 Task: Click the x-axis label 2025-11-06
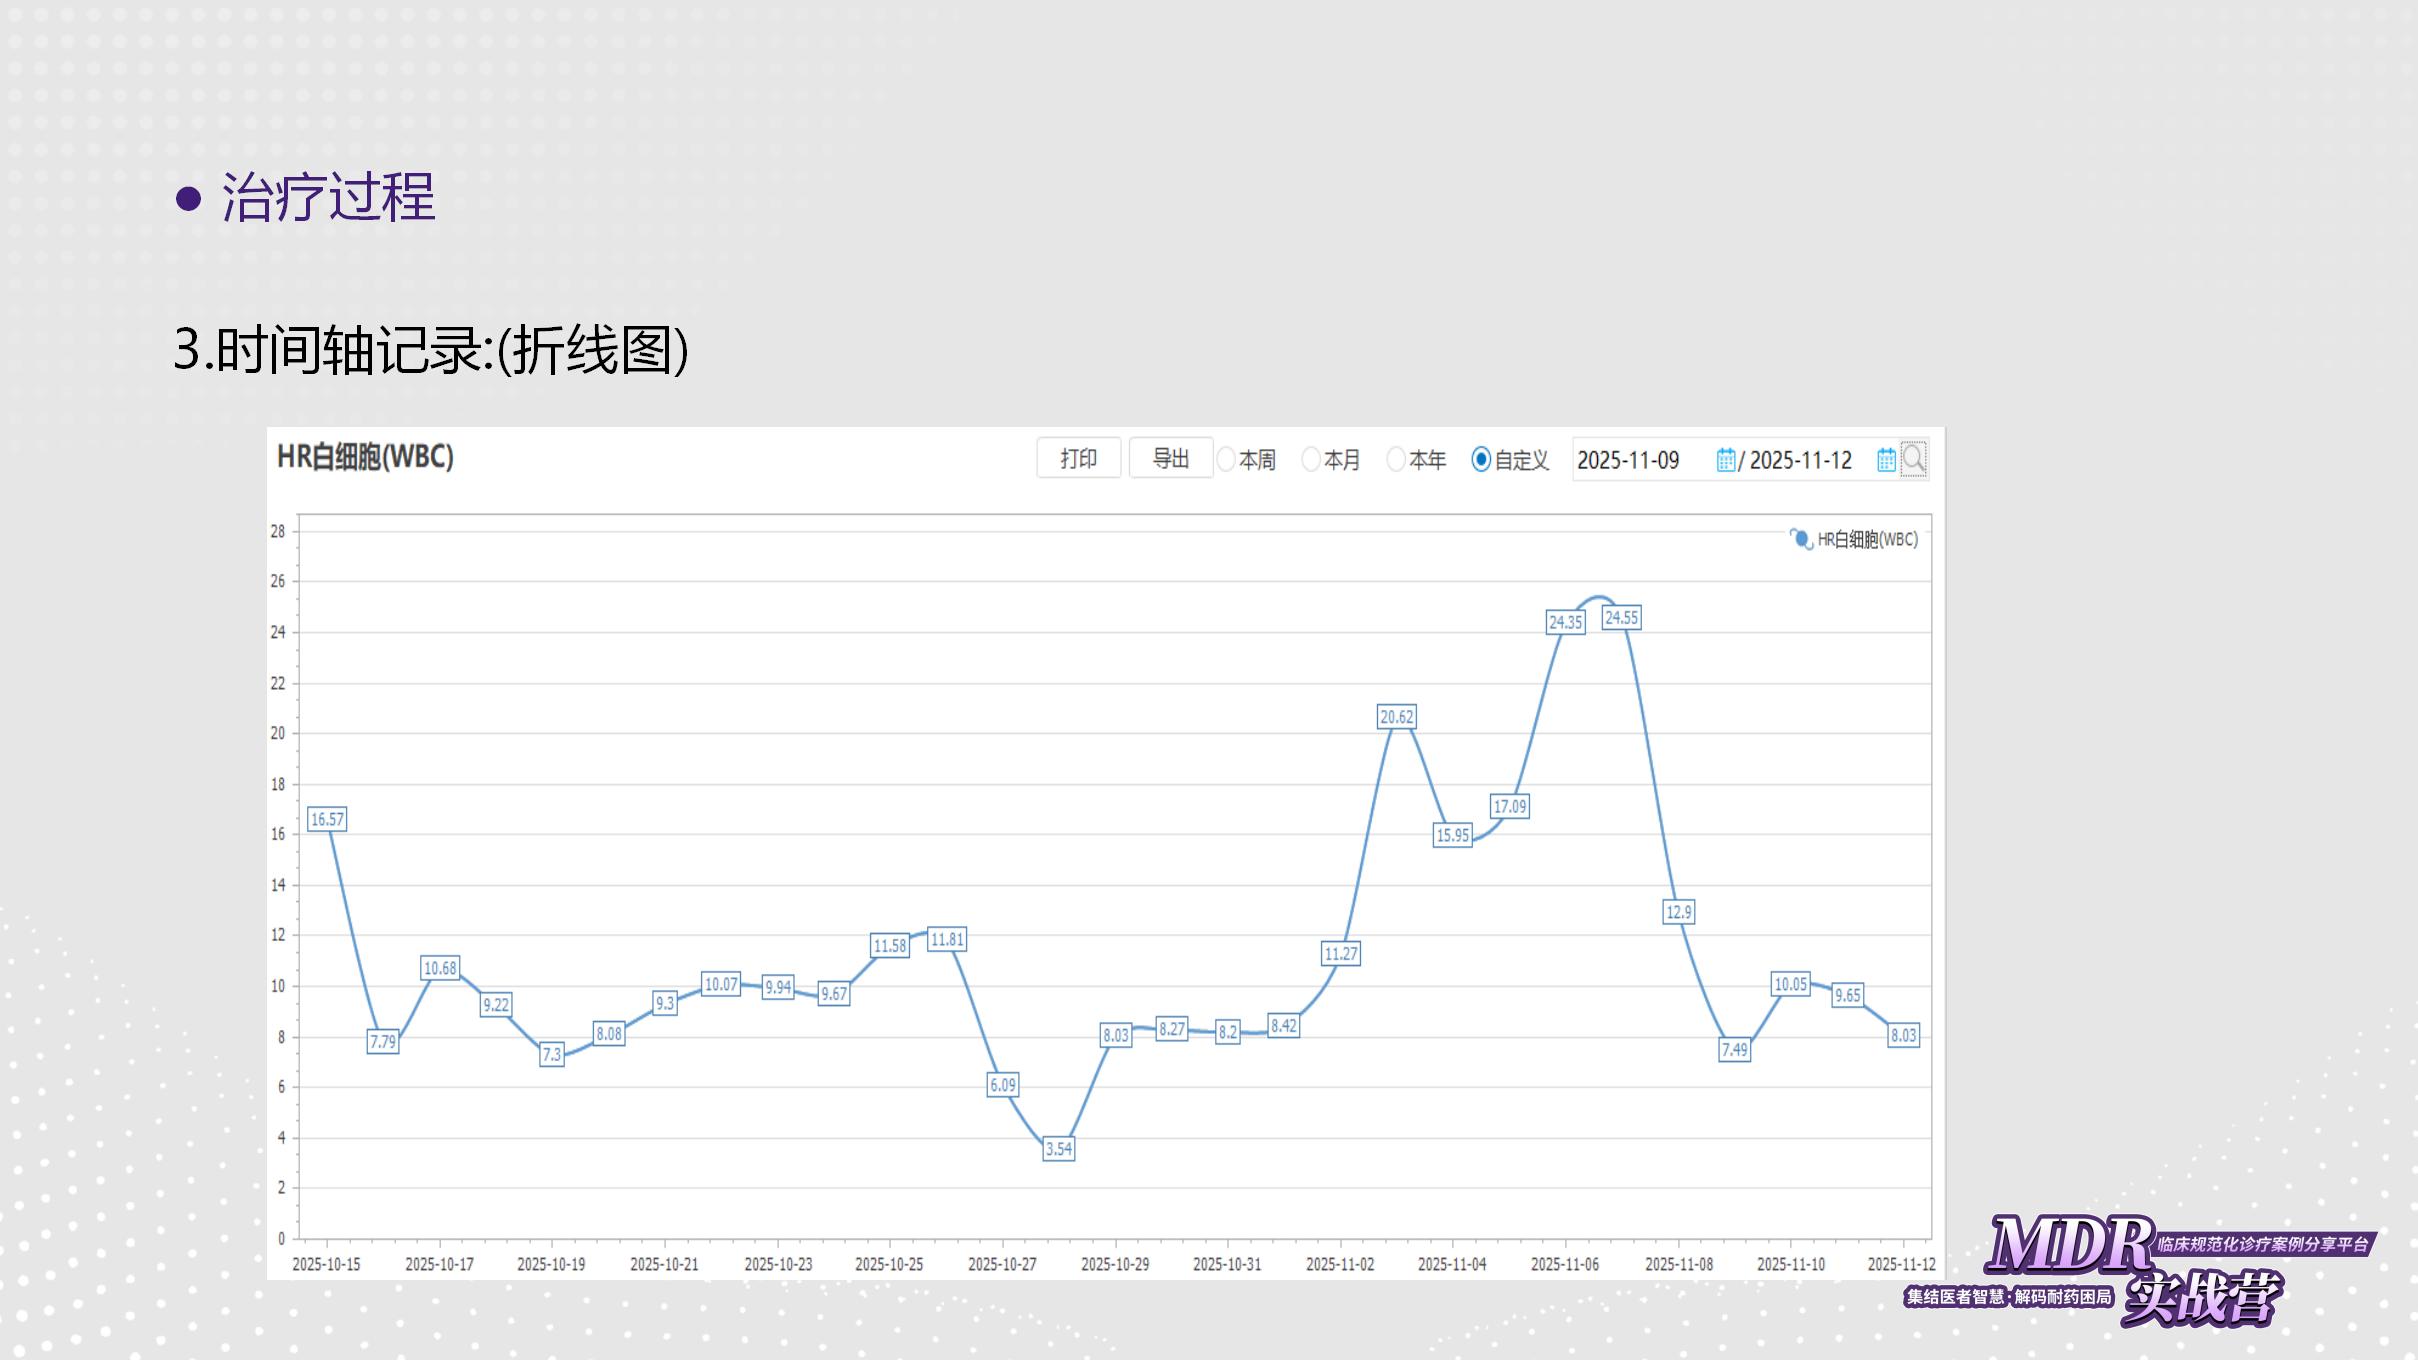pos(1564,1264)
